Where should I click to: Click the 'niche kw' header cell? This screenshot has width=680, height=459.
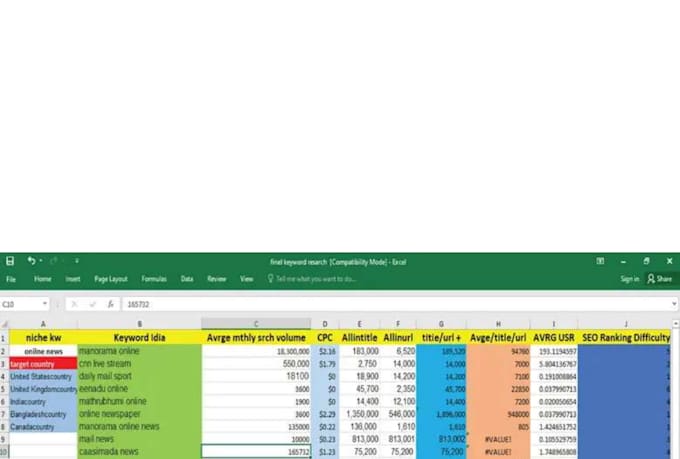coord(43,338)
